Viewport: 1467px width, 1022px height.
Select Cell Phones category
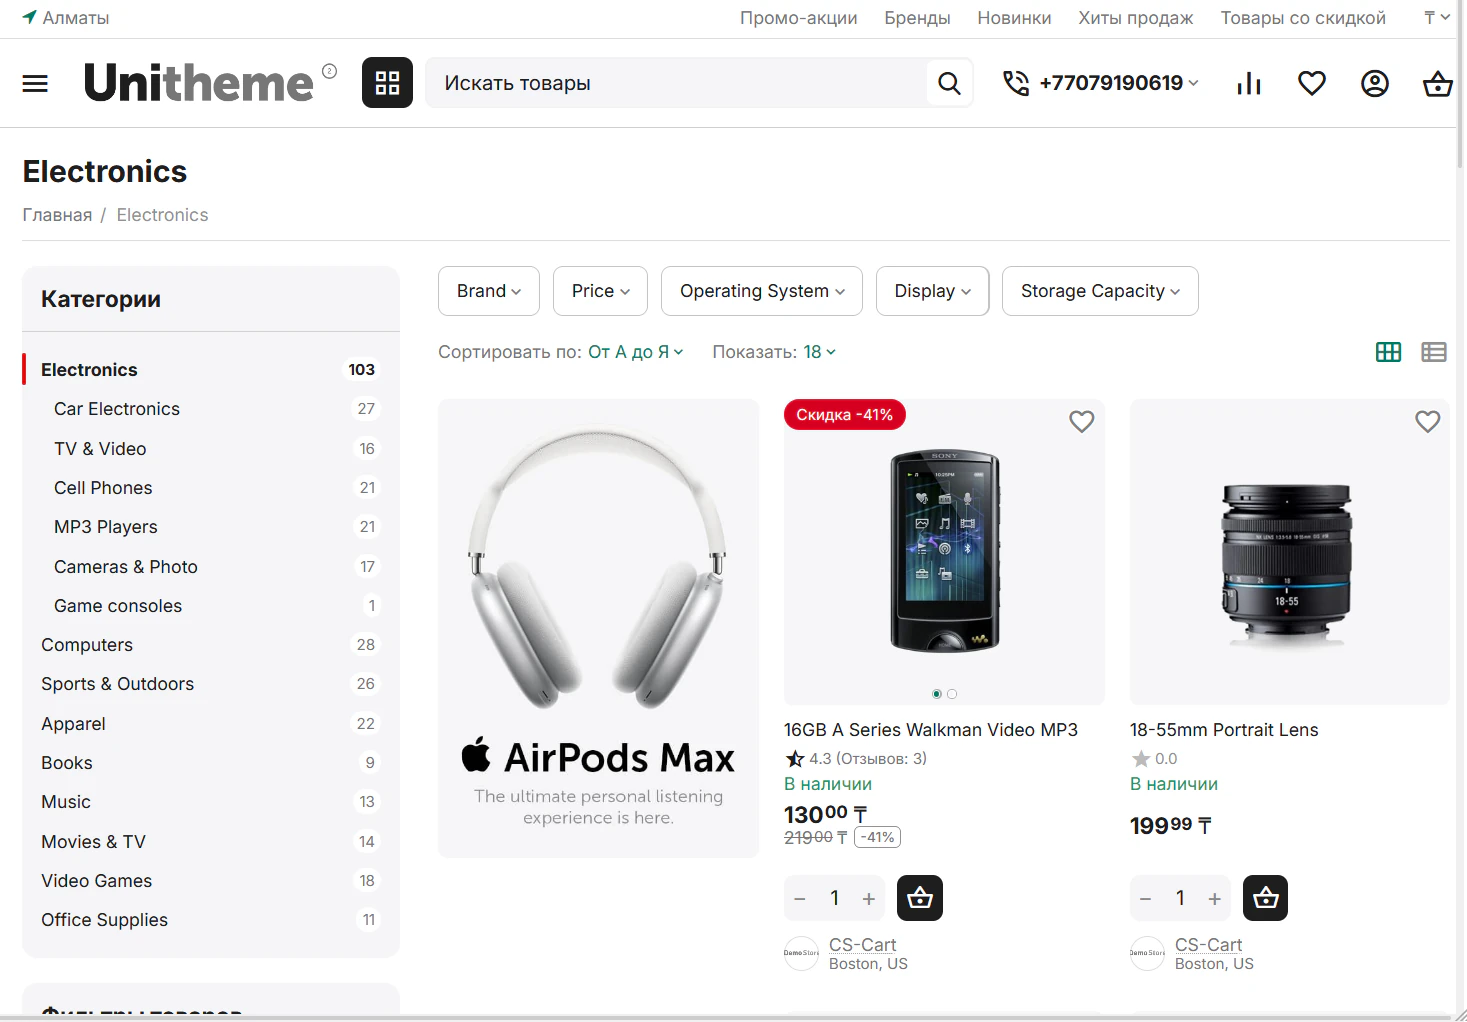[103, 488]
